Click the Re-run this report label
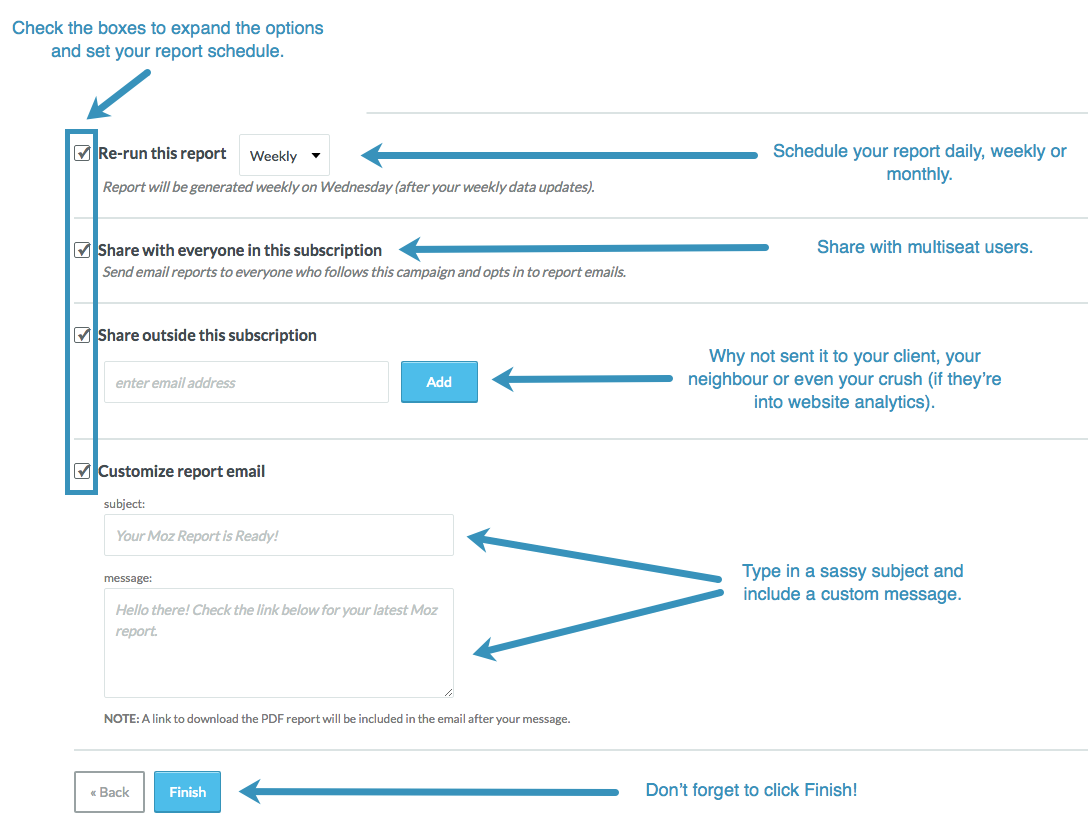The height and width of the screenshot is (821, 1088). pyautogui.click(x=162, y=153)
